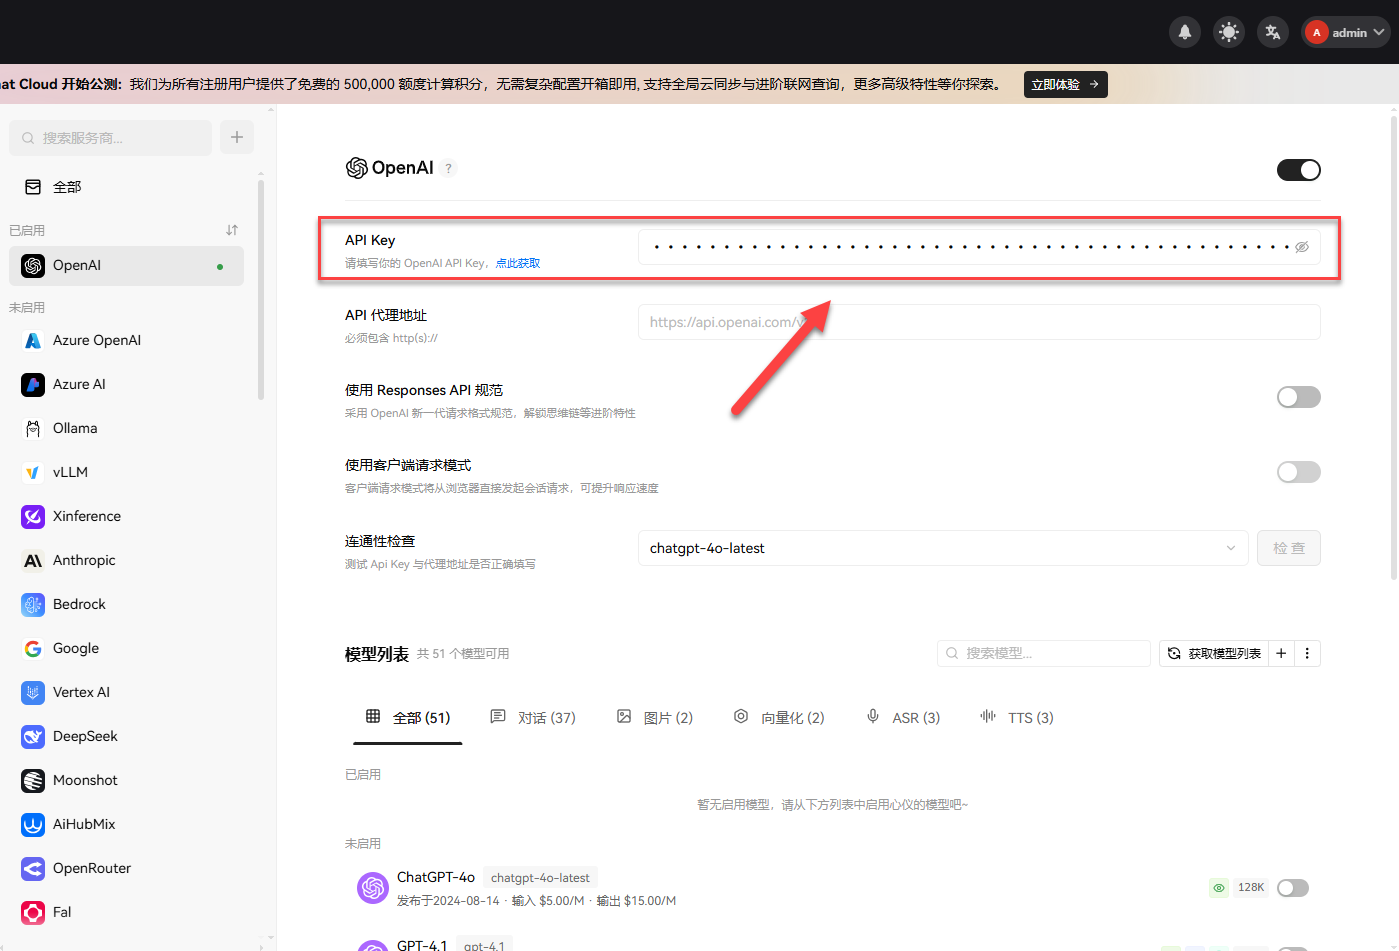Add a model using the plus icon
Viewport: 1399px width, 951px height.
click(x=1281, y=653)
